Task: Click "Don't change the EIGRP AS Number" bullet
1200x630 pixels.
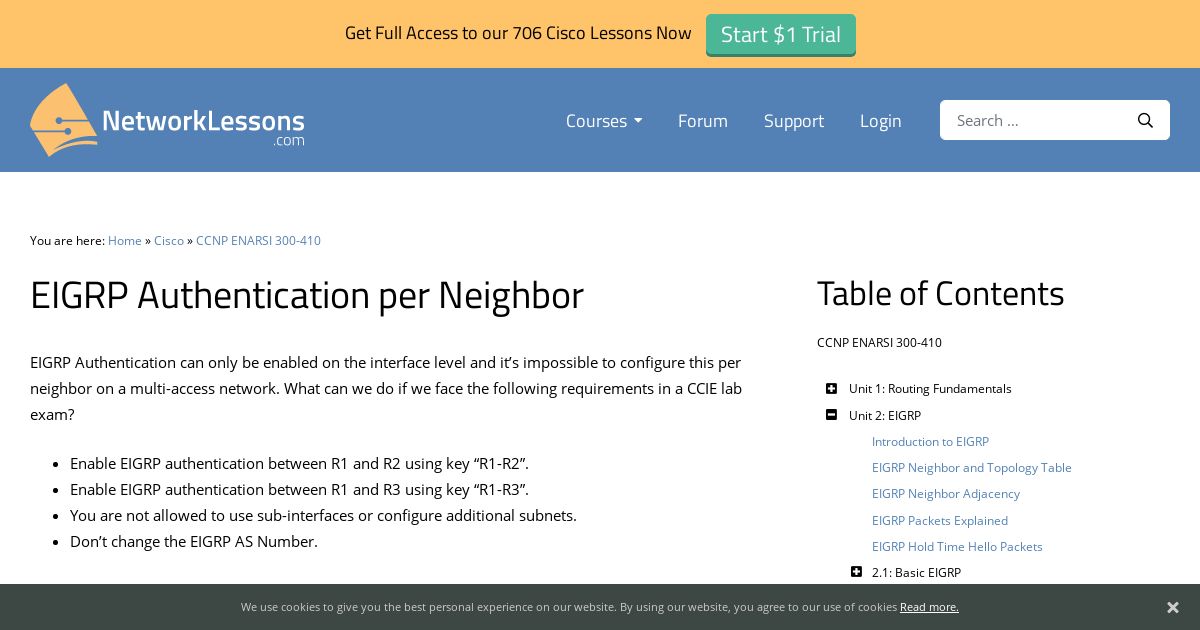Action: click(194, 541)
